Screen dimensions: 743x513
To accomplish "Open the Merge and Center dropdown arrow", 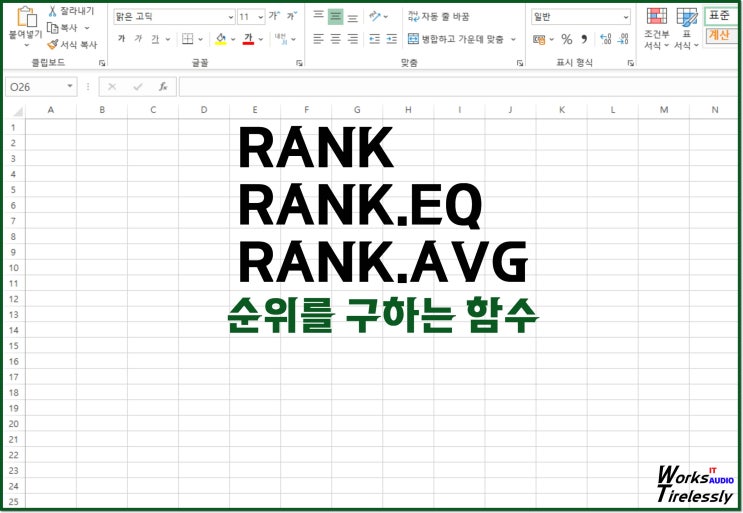I will coord(513,39).
